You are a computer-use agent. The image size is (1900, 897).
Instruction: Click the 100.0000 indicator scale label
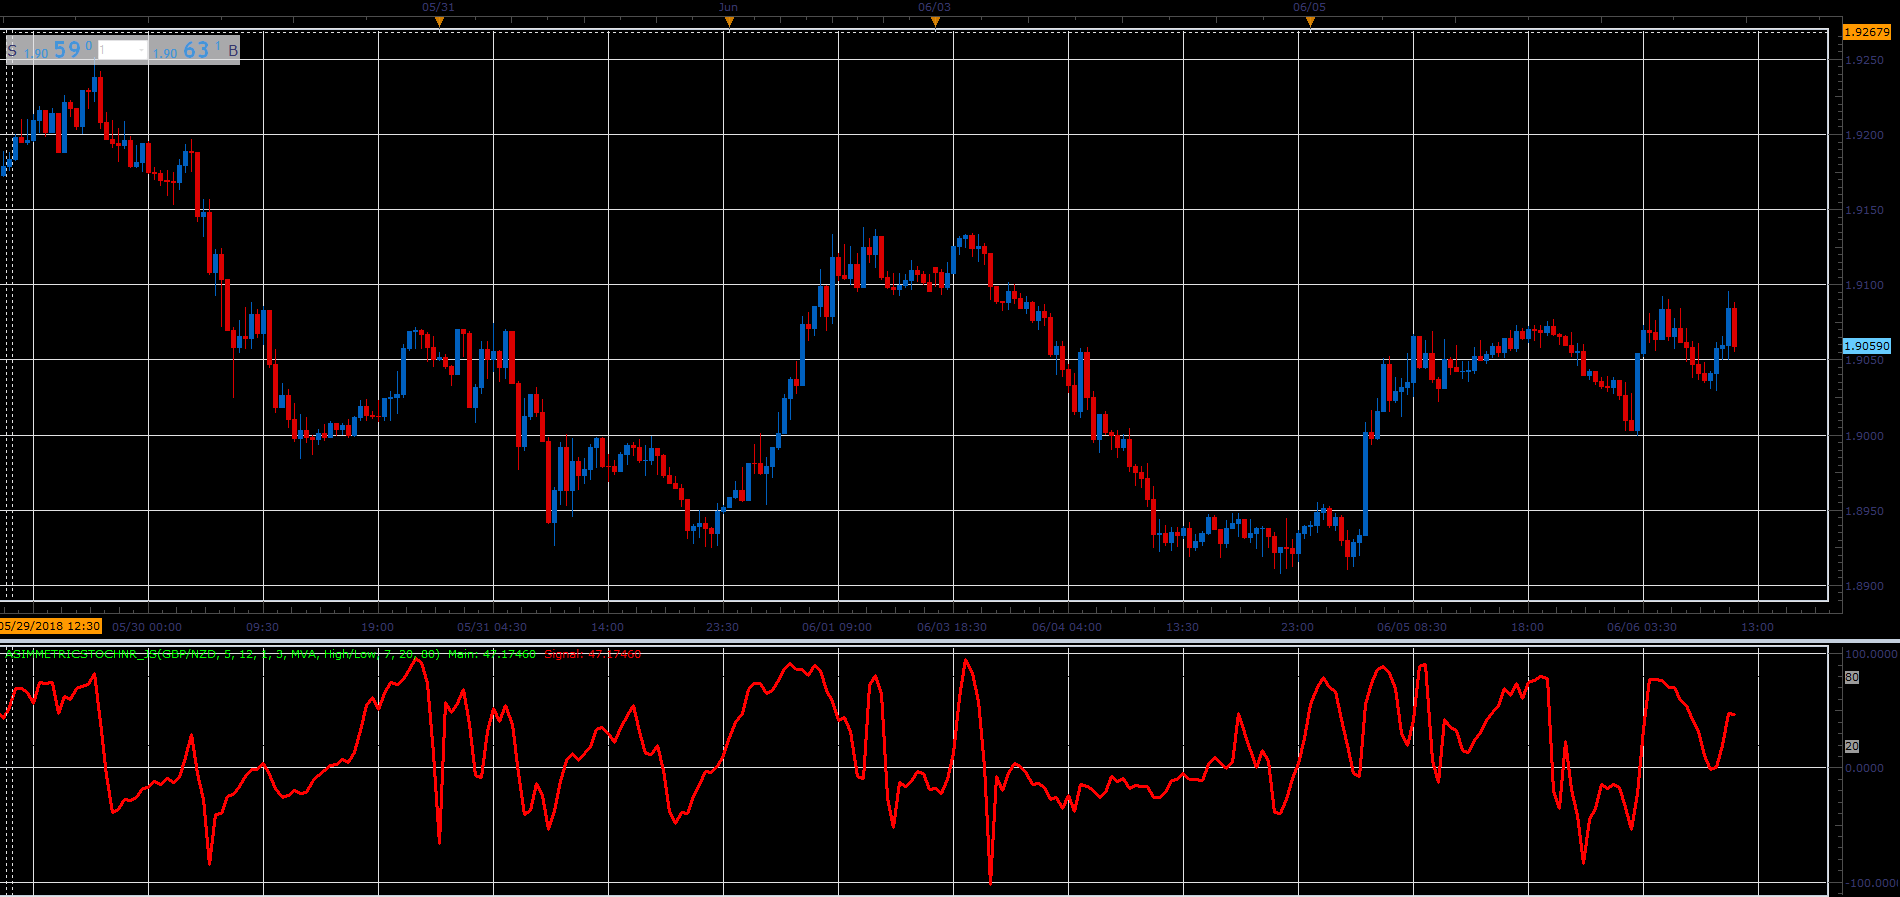tap(1871, 654)
